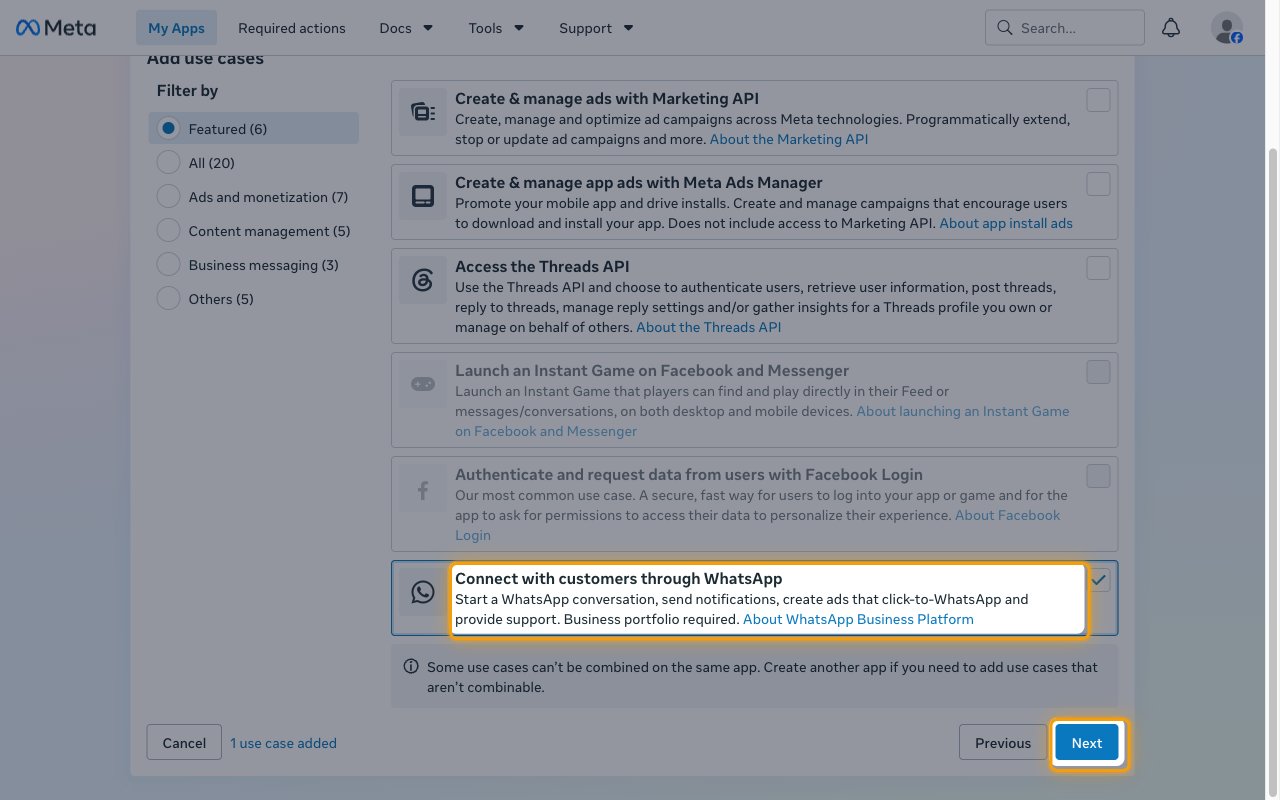The image size is (1280, 800).
Task: Select Ads and monetization (7) filter
Action: point(253,197)
